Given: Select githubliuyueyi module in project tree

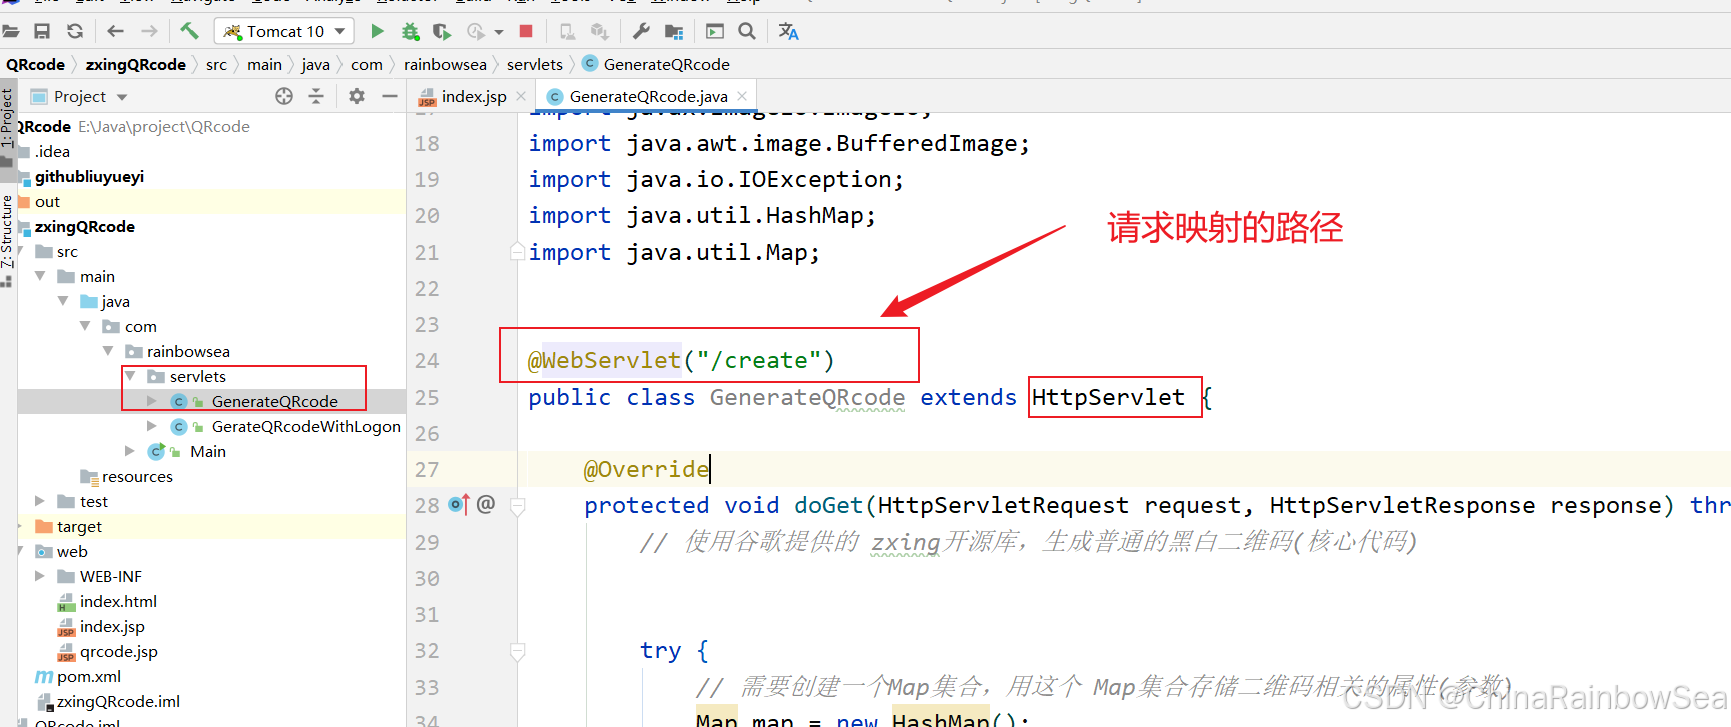Looking at the screenshot, I should coord(89,176).
